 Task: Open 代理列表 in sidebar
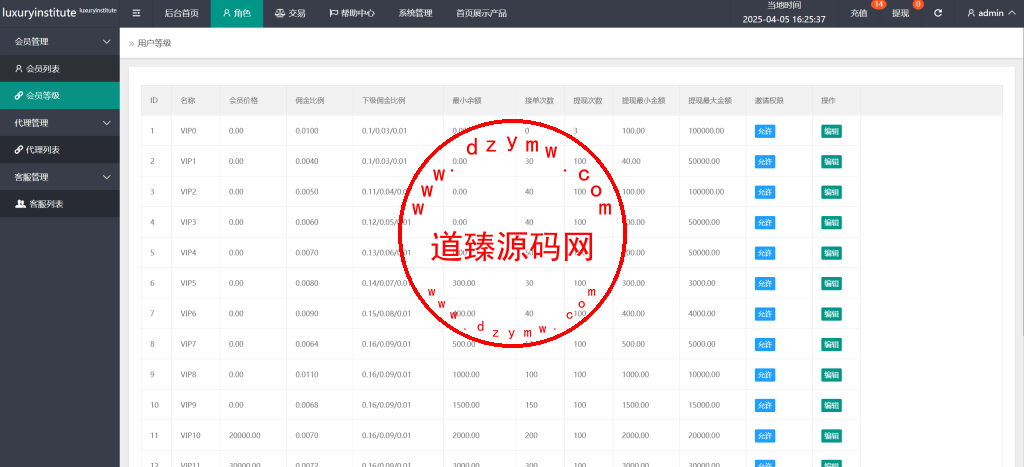[59, 150]
